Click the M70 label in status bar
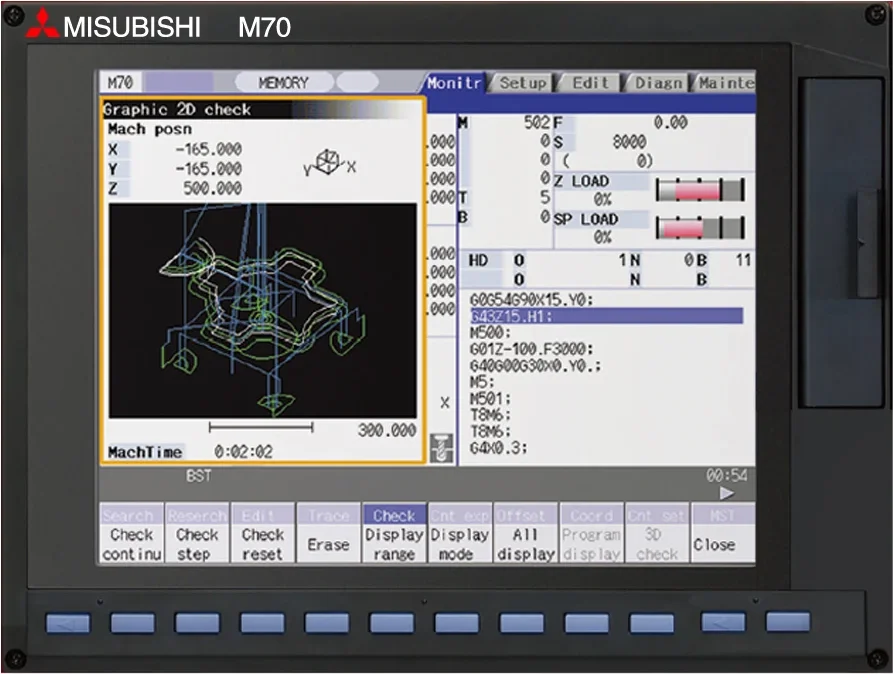 tap(120, 83)
